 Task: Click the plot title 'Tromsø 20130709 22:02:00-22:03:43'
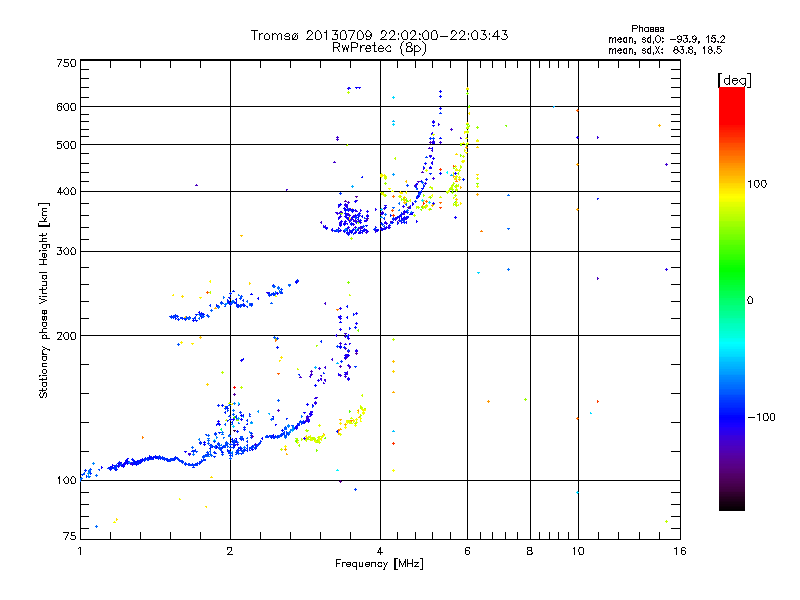(380, 35)
